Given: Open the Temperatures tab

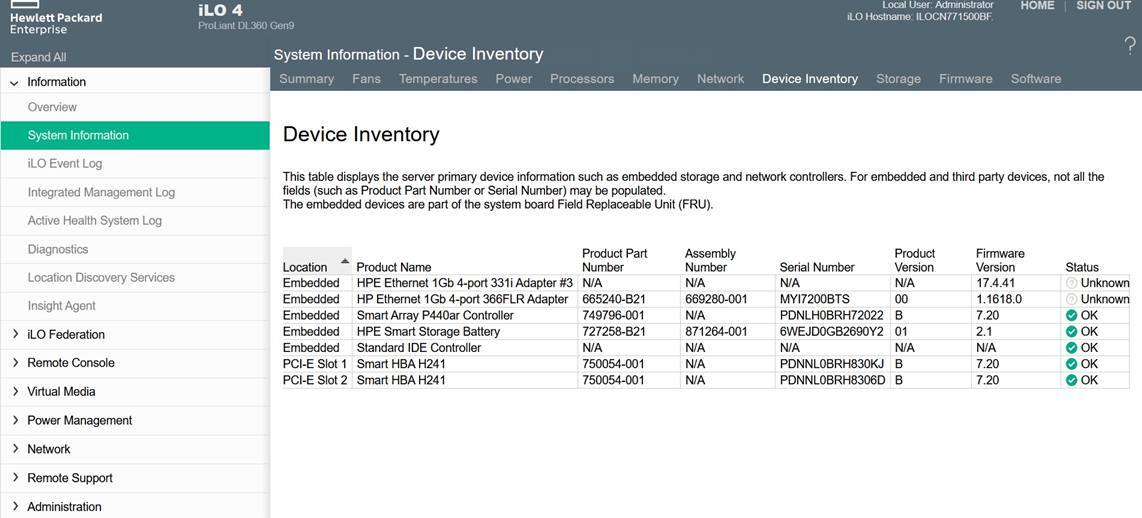Looking at the screenshot, I should 438,79.
